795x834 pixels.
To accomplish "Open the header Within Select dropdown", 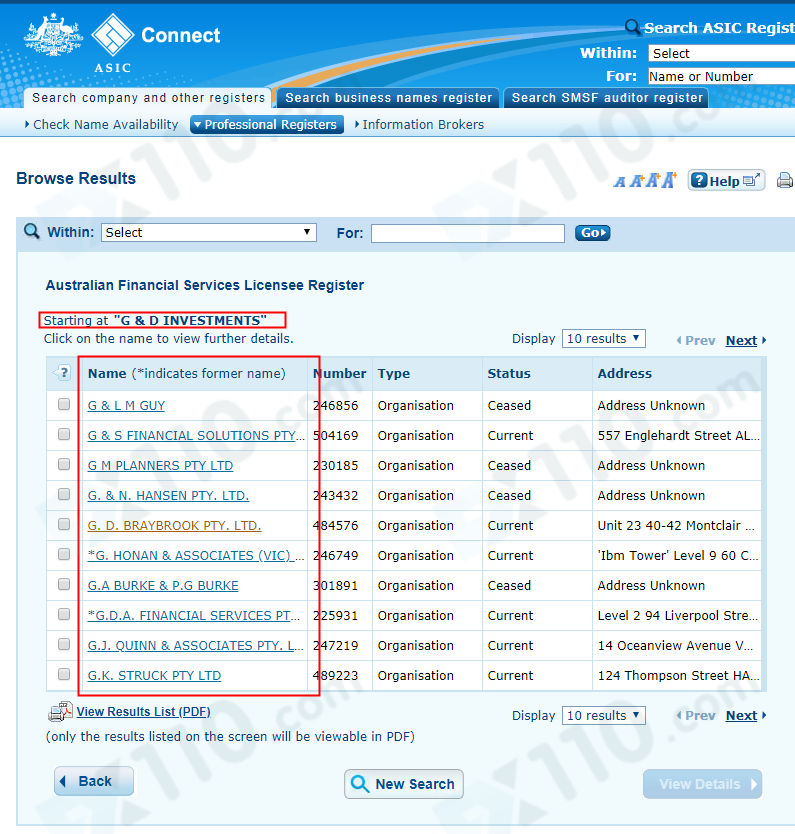I will [722, 53].
